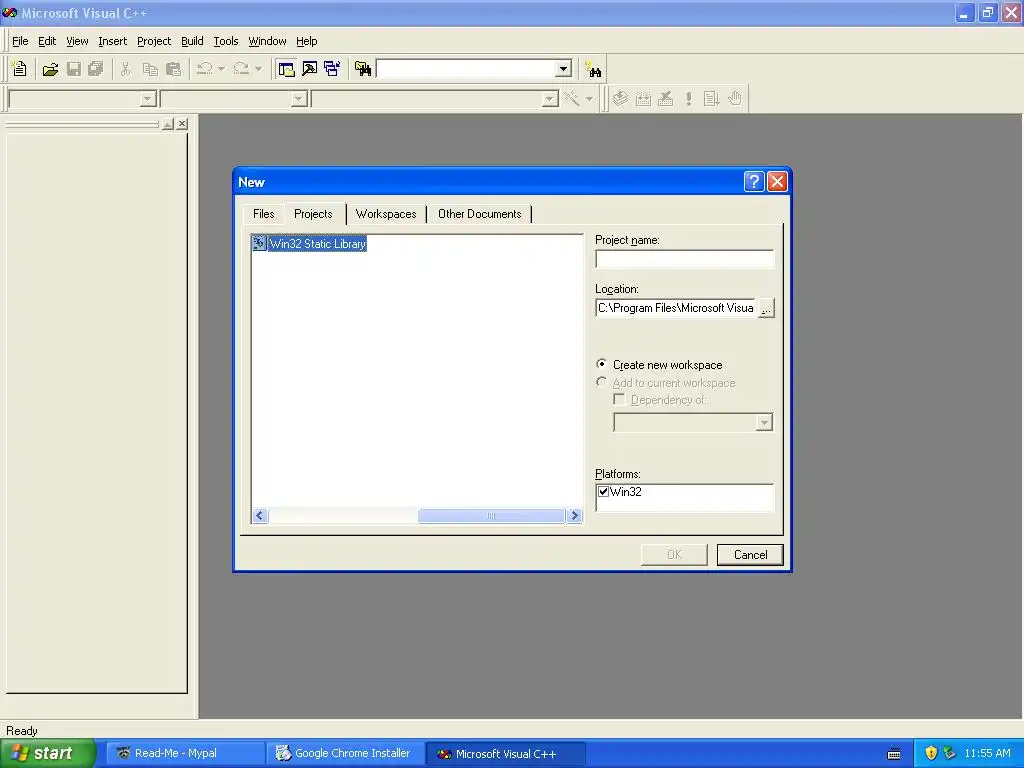Switch to the Other Documents tab
The width and height of the screenshot is (1024, 768).
coord(479,214)
